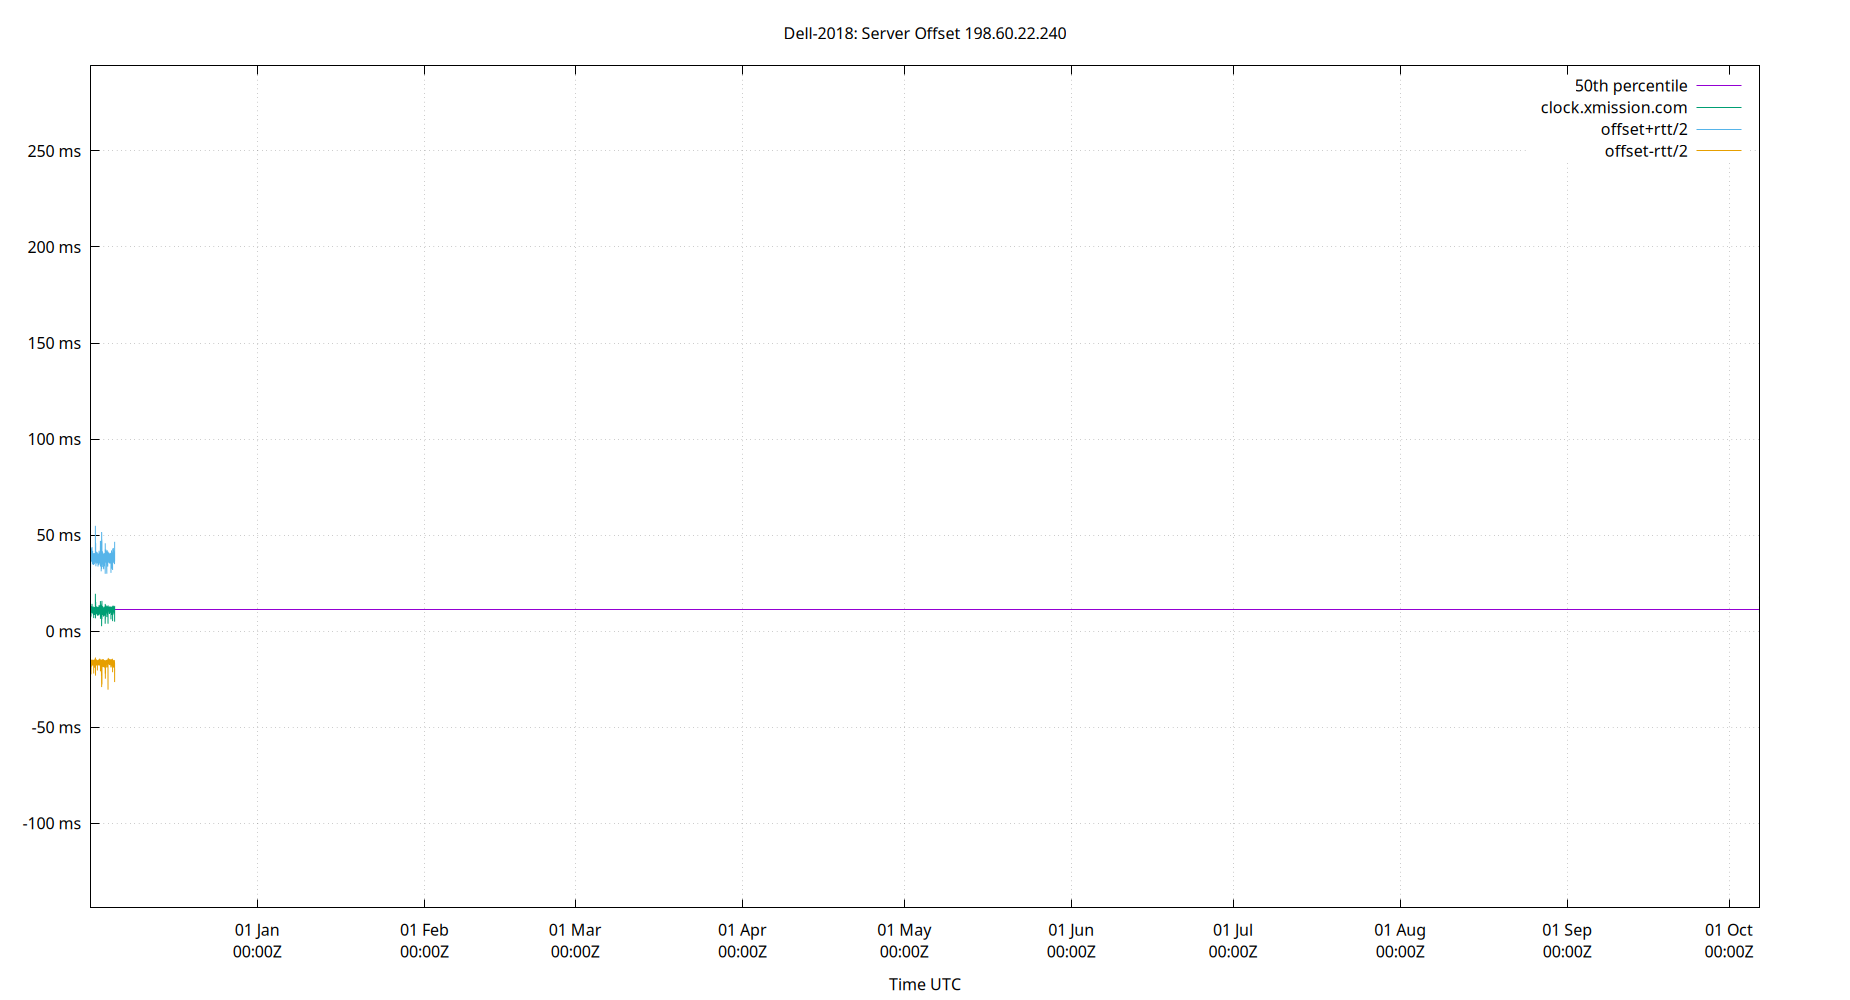Viewport: 1850px width, 1000px height.
Task: Click the chart title 'Dell-2018: Server Offset 198.60.22.240'
Action: point(925,33)
